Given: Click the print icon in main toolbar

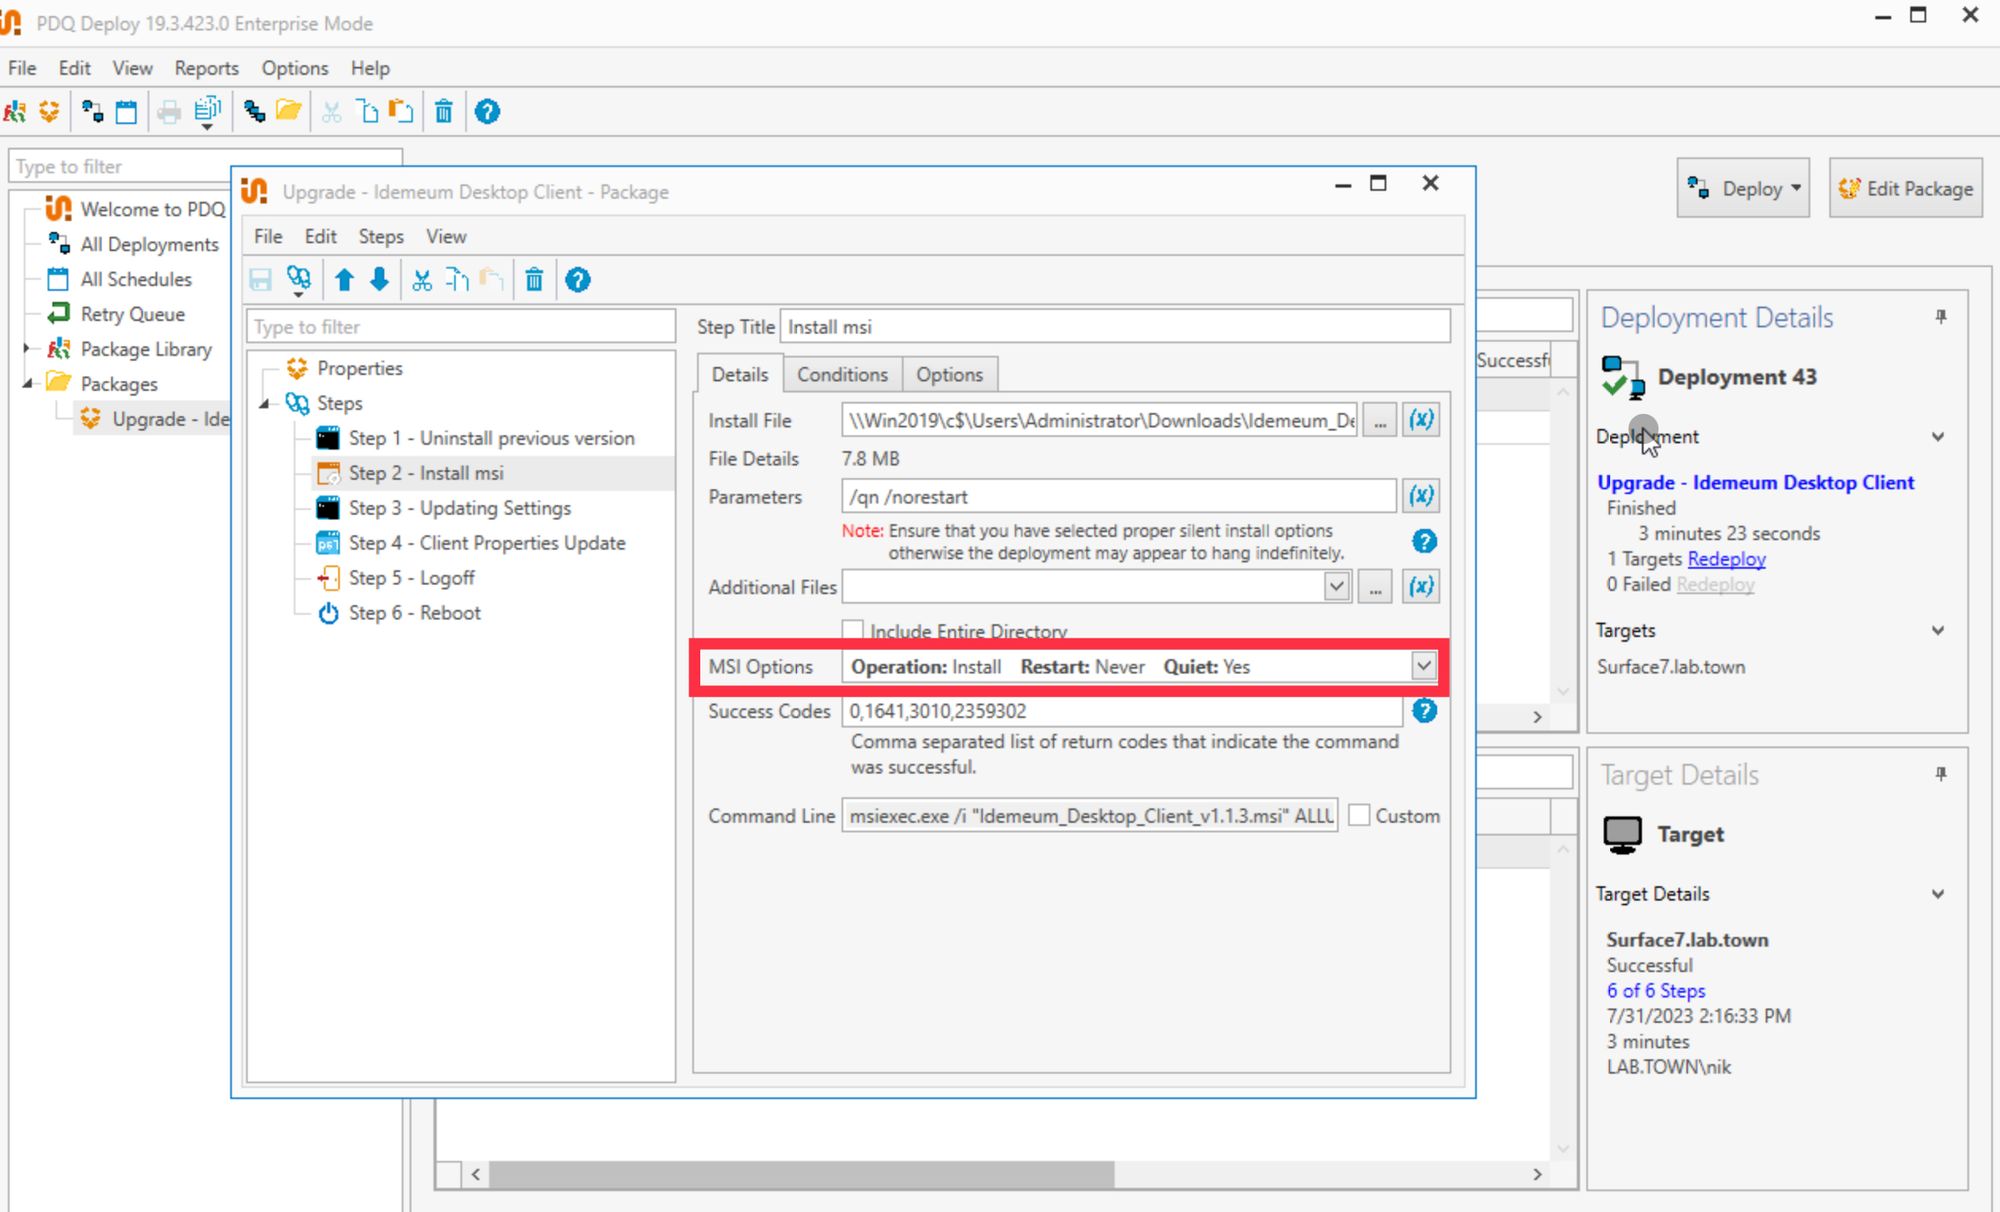Looking at the screenshot, I should [169, 111].
